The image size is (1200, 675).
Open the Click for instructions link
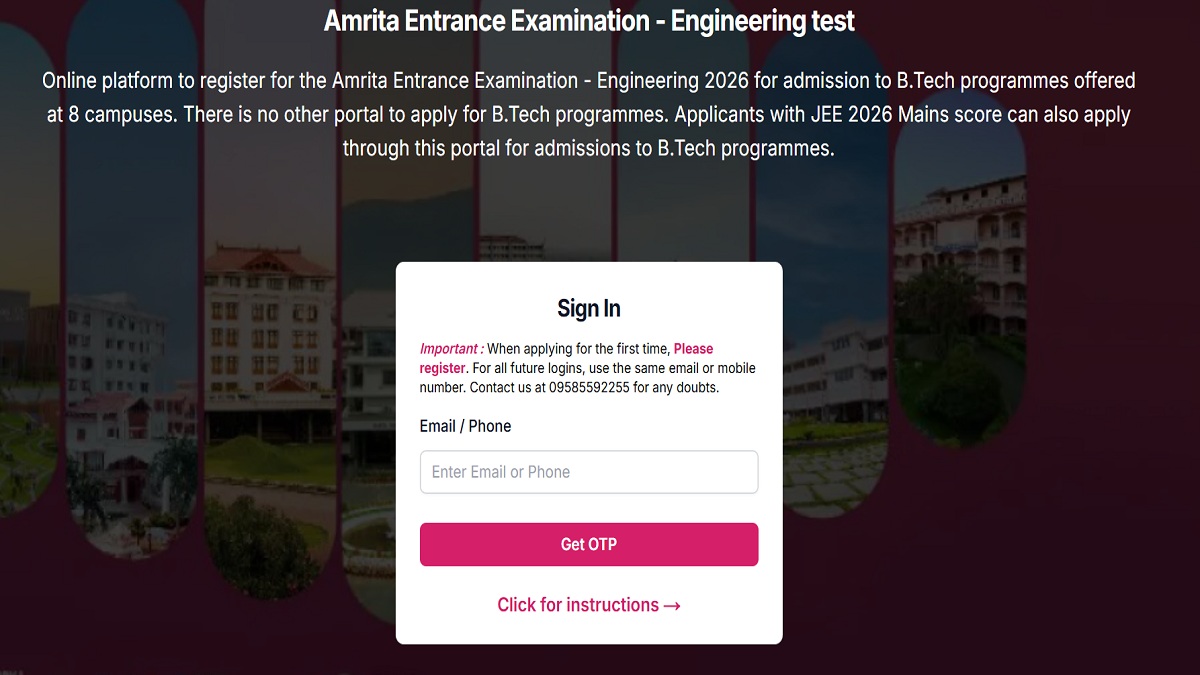coord(578,605)
